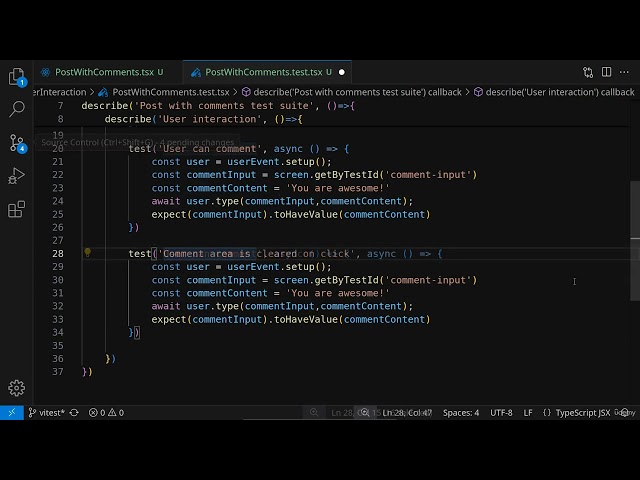Image resolution: width=640 pixels, height=480 pixels.
Task: Switch to PostWithComments.test.tsx tab
Action: (262, 72)
